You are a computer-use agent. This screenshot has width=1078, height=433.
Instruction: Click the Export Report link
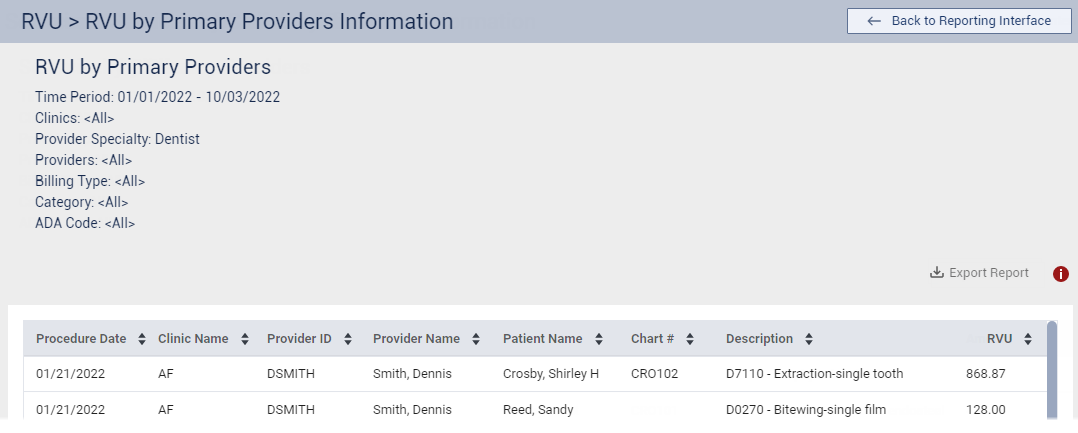[988, 273]
